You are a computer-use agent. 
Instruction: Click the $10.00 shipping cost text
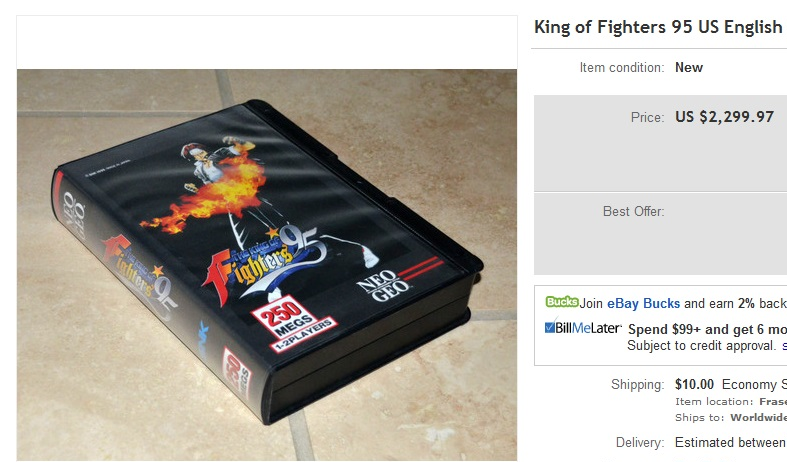[694, 384]
